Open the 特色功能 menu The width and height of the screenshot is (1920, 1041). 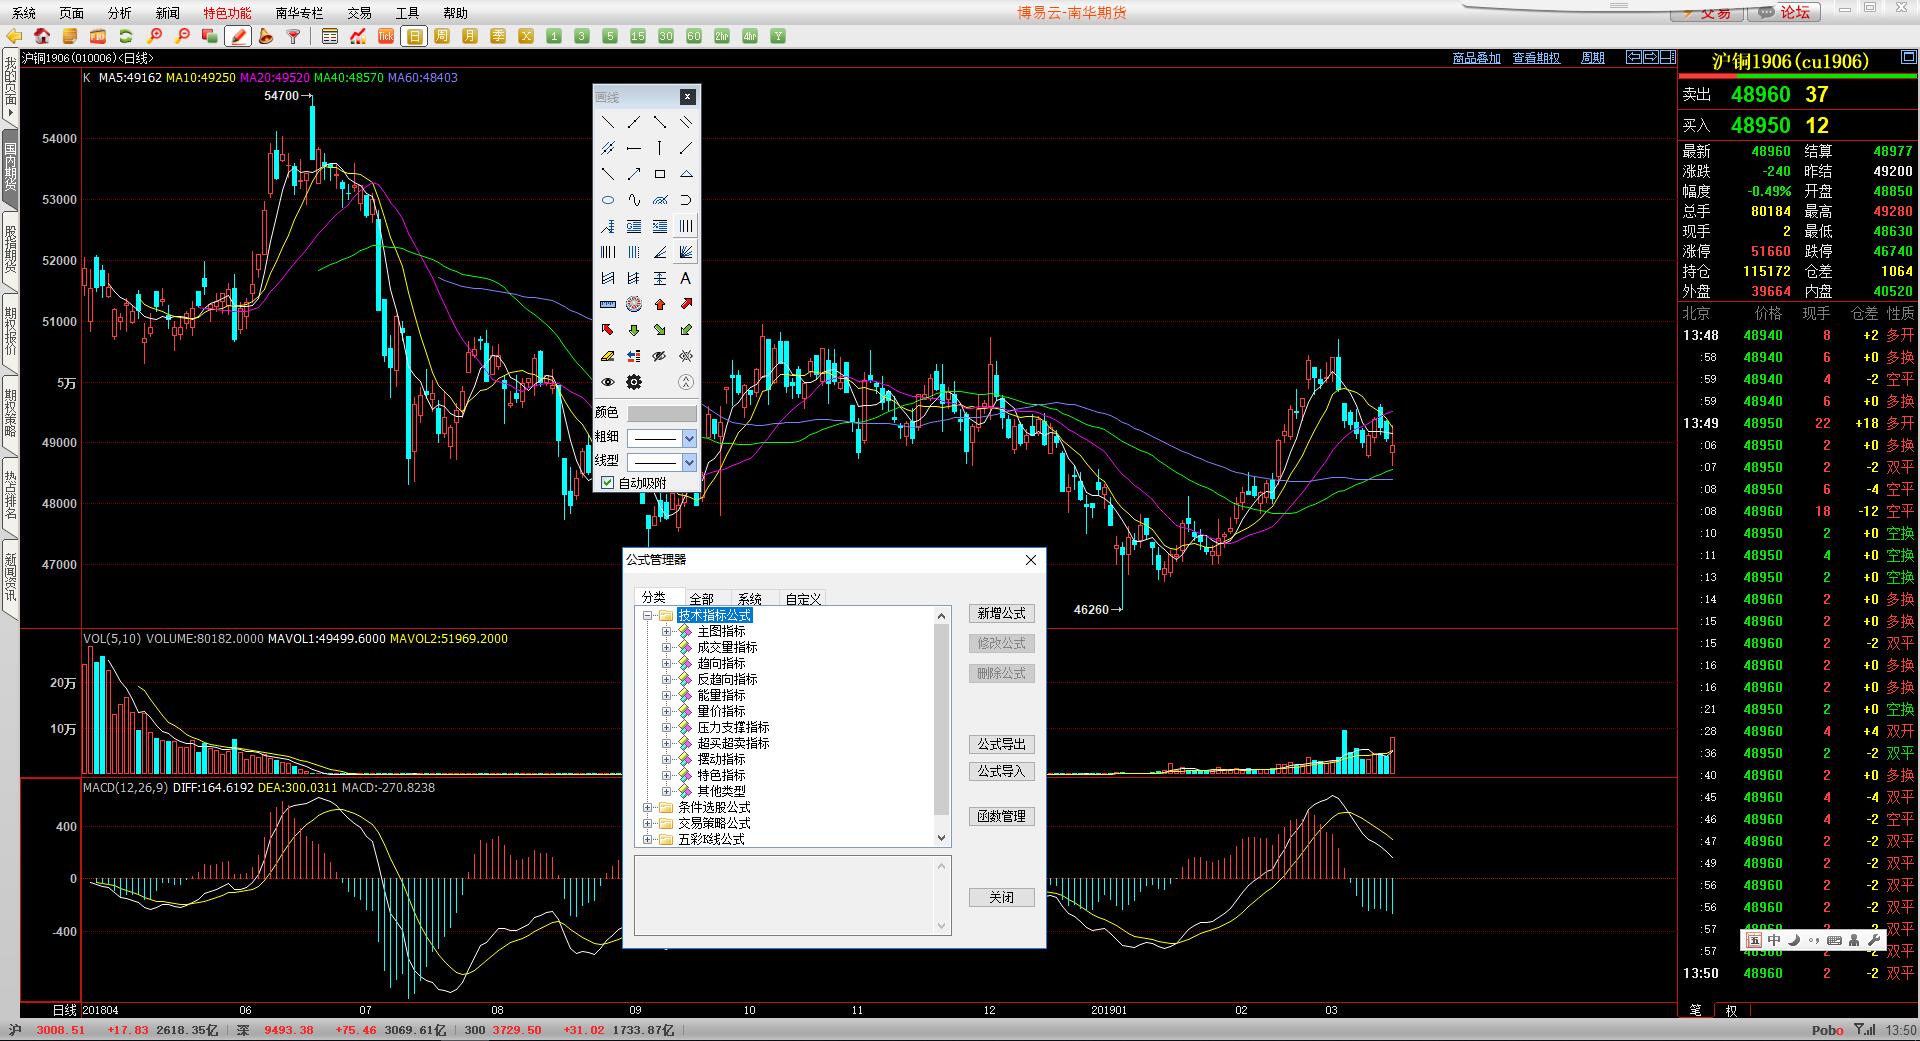pos(227,13)
